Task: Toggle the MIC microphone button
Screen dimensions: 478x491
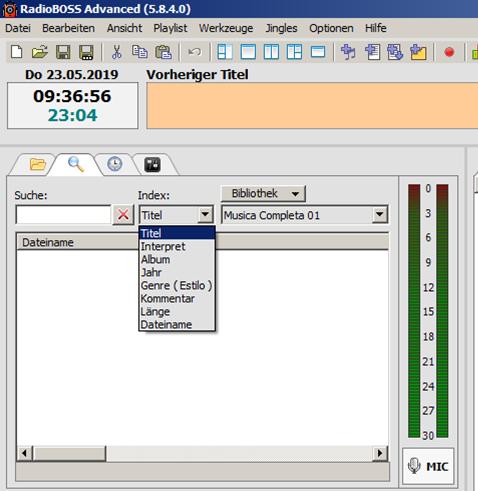Action: 428,466
